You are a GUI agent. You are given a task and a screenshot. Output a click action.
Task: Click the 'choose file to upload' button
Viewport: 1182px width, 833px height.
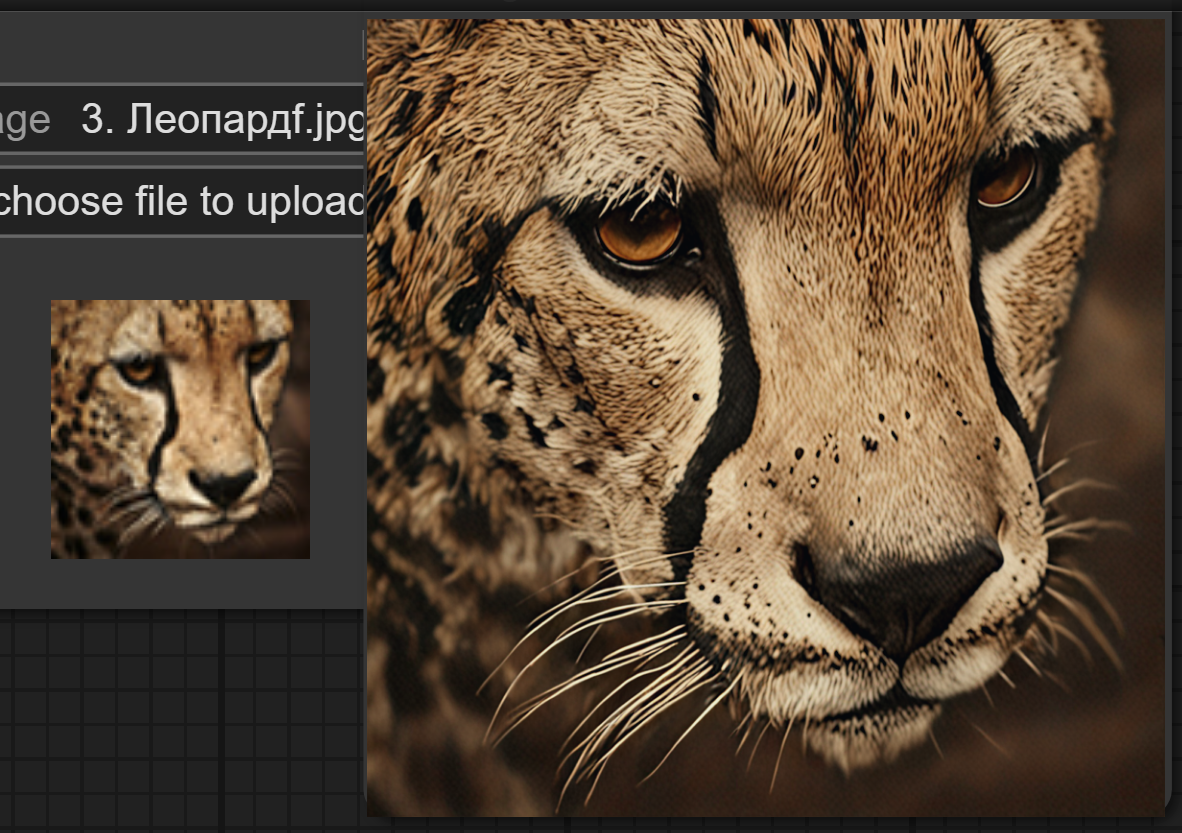click(x=180, y=202)
